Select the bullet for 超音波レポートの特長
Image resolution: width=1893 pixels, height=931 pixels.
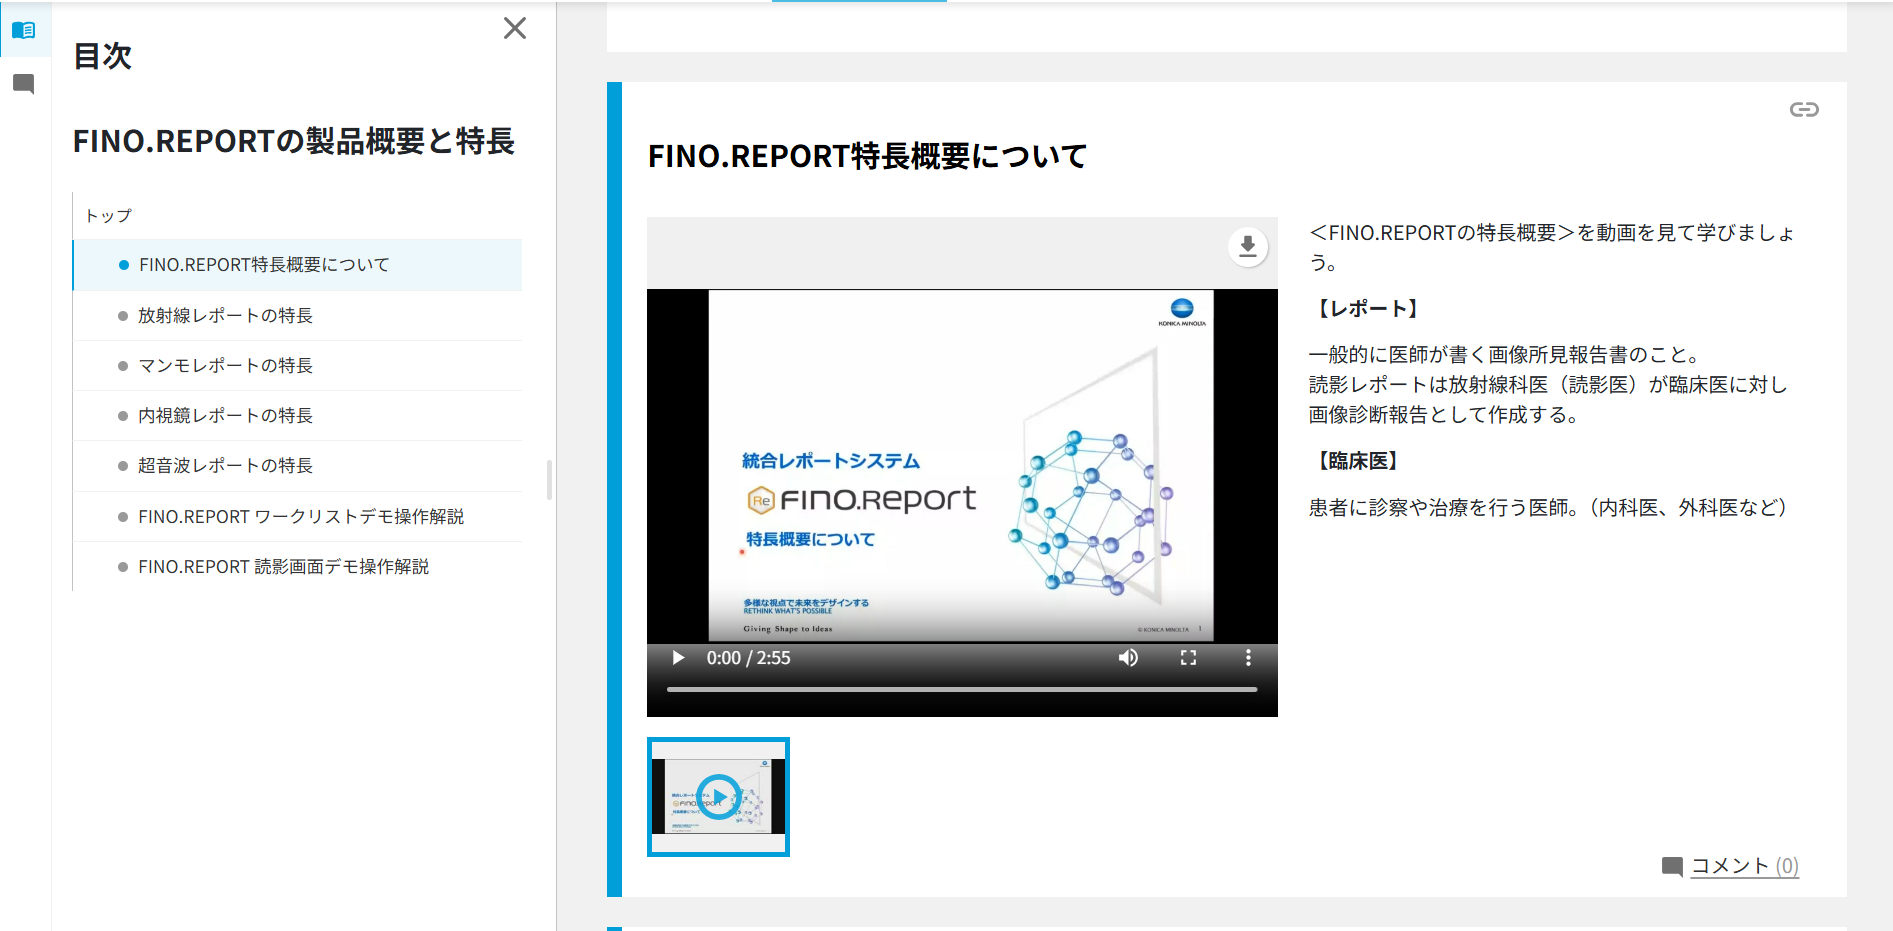click(123, 465)
